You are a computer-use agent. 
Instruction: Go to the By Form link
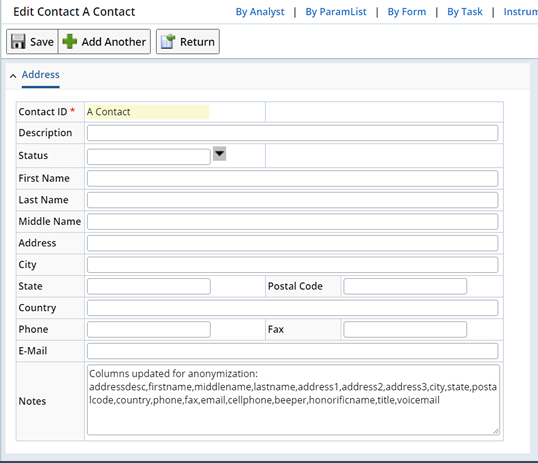point(407,12)
